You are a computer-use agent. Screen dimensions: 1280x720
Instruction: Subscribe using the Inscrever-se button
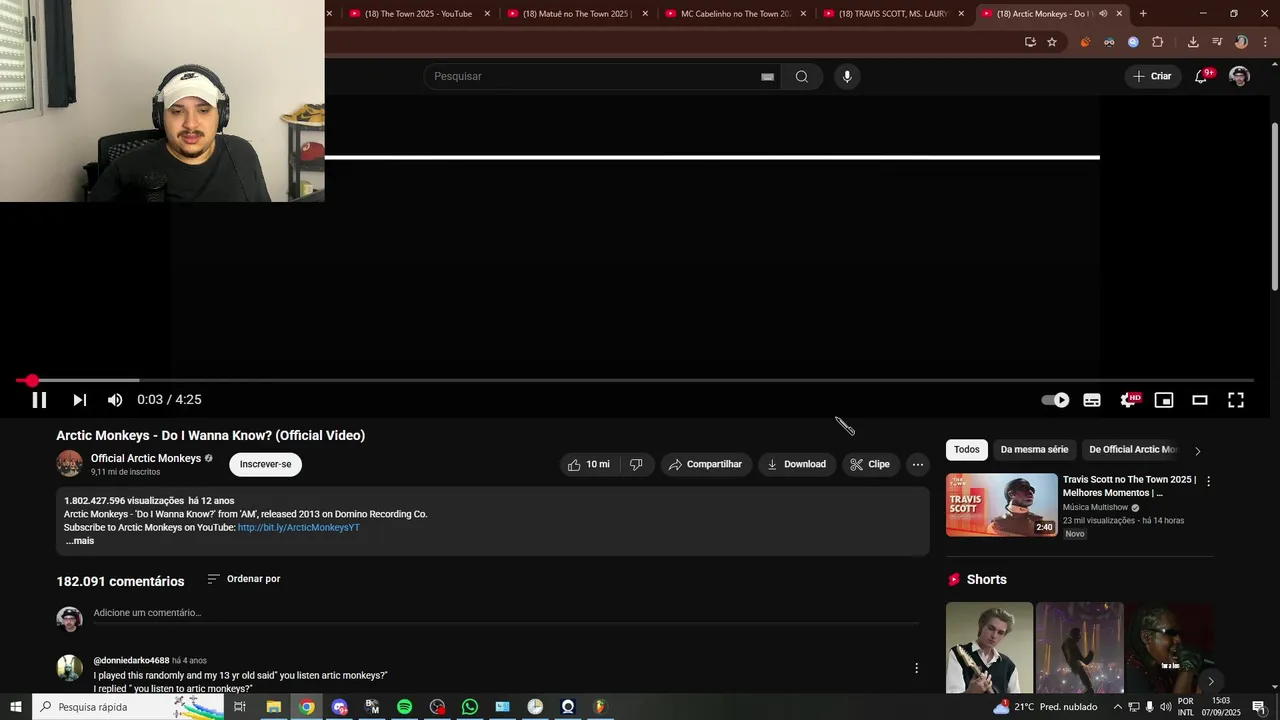click(x=265, y=464)
